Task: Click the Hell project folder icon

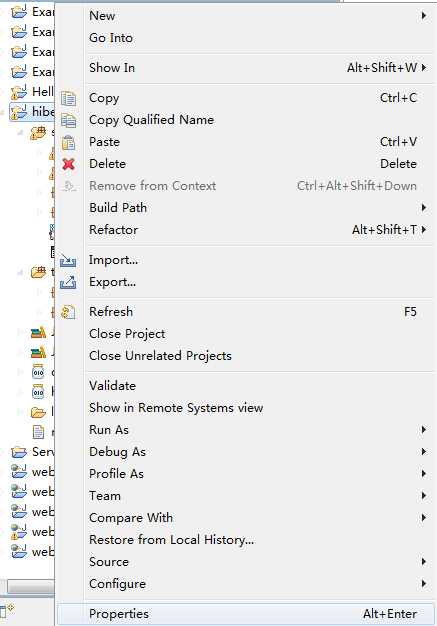Action: pyautogui.click(x=18, y=92)
